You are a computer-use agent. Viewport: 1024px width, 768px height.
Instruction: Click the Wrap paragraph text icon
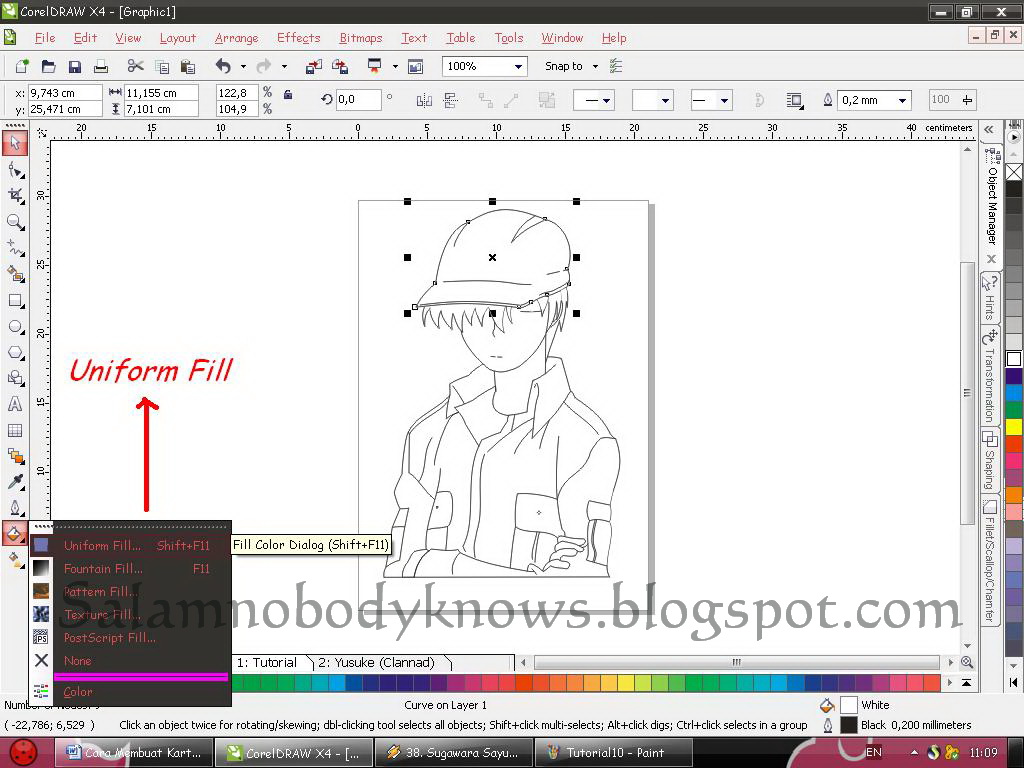[794, 100]
